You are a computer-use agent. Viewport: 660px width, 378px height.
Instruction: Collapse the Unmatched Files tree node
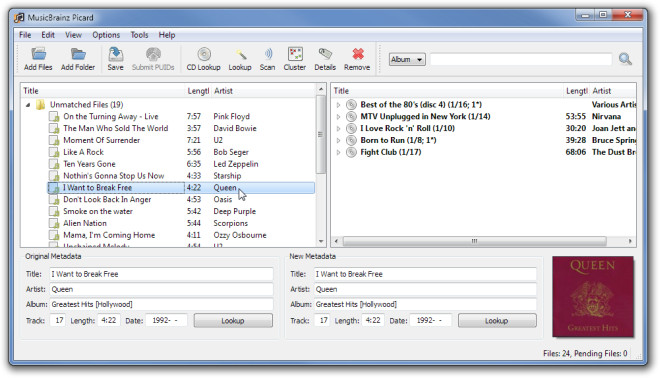tap(28, 105)
